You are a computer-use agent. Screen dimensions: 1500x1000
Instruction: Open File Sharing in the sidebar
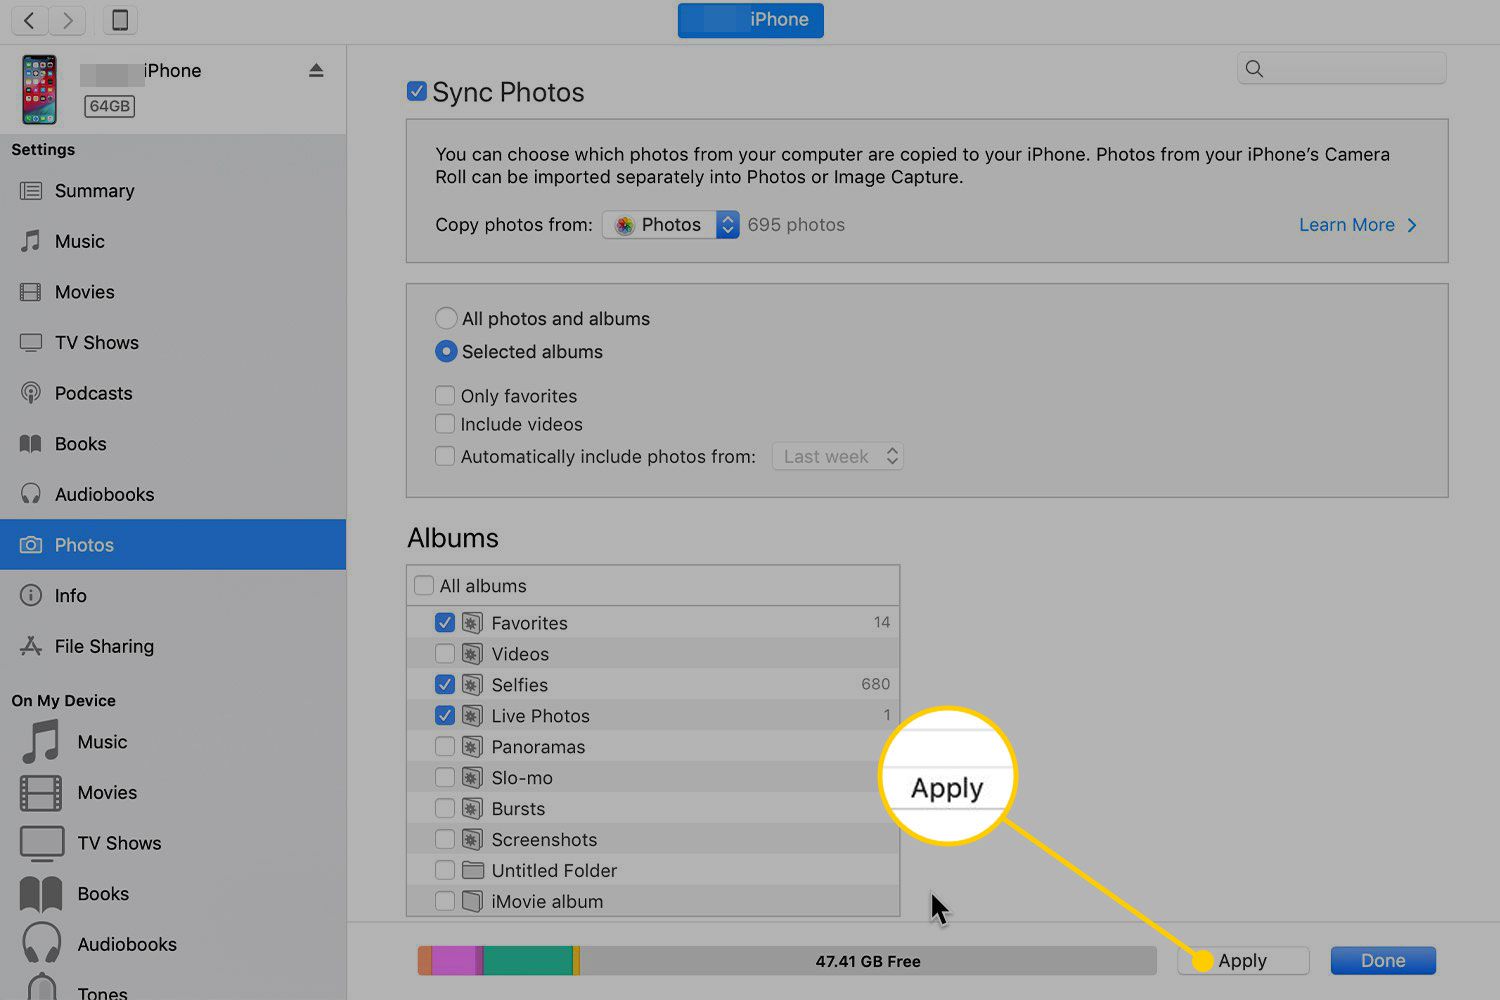(173, 646)
